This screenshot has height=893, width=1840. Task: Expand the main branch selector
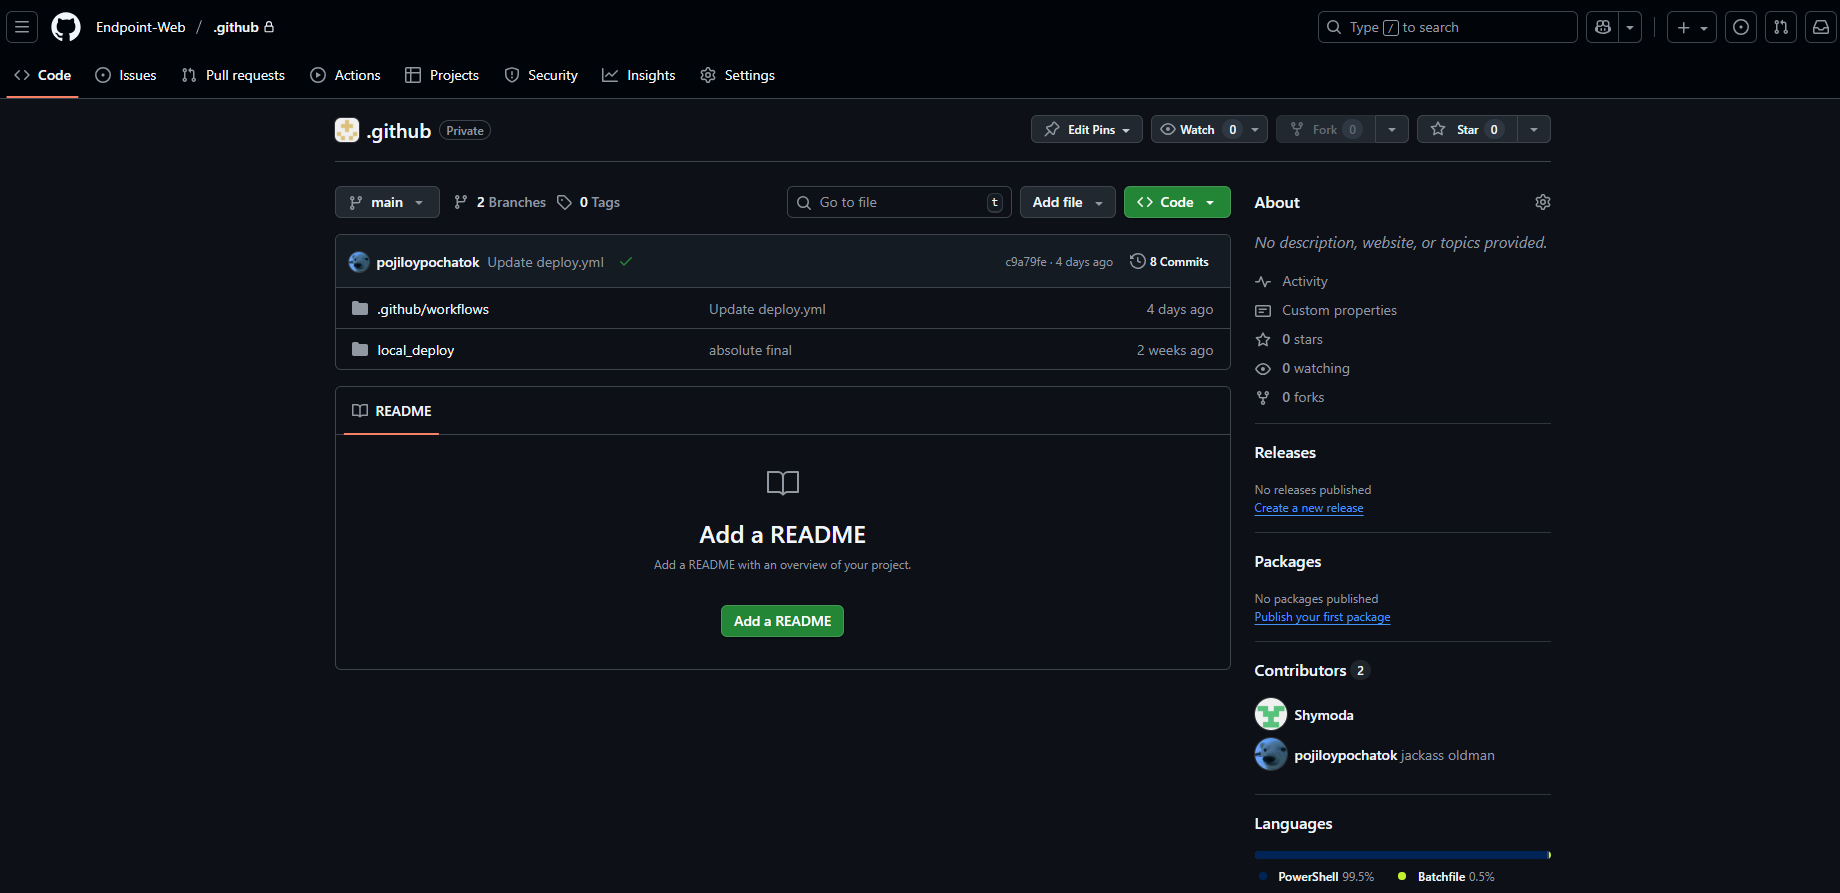tap(387, 202)
